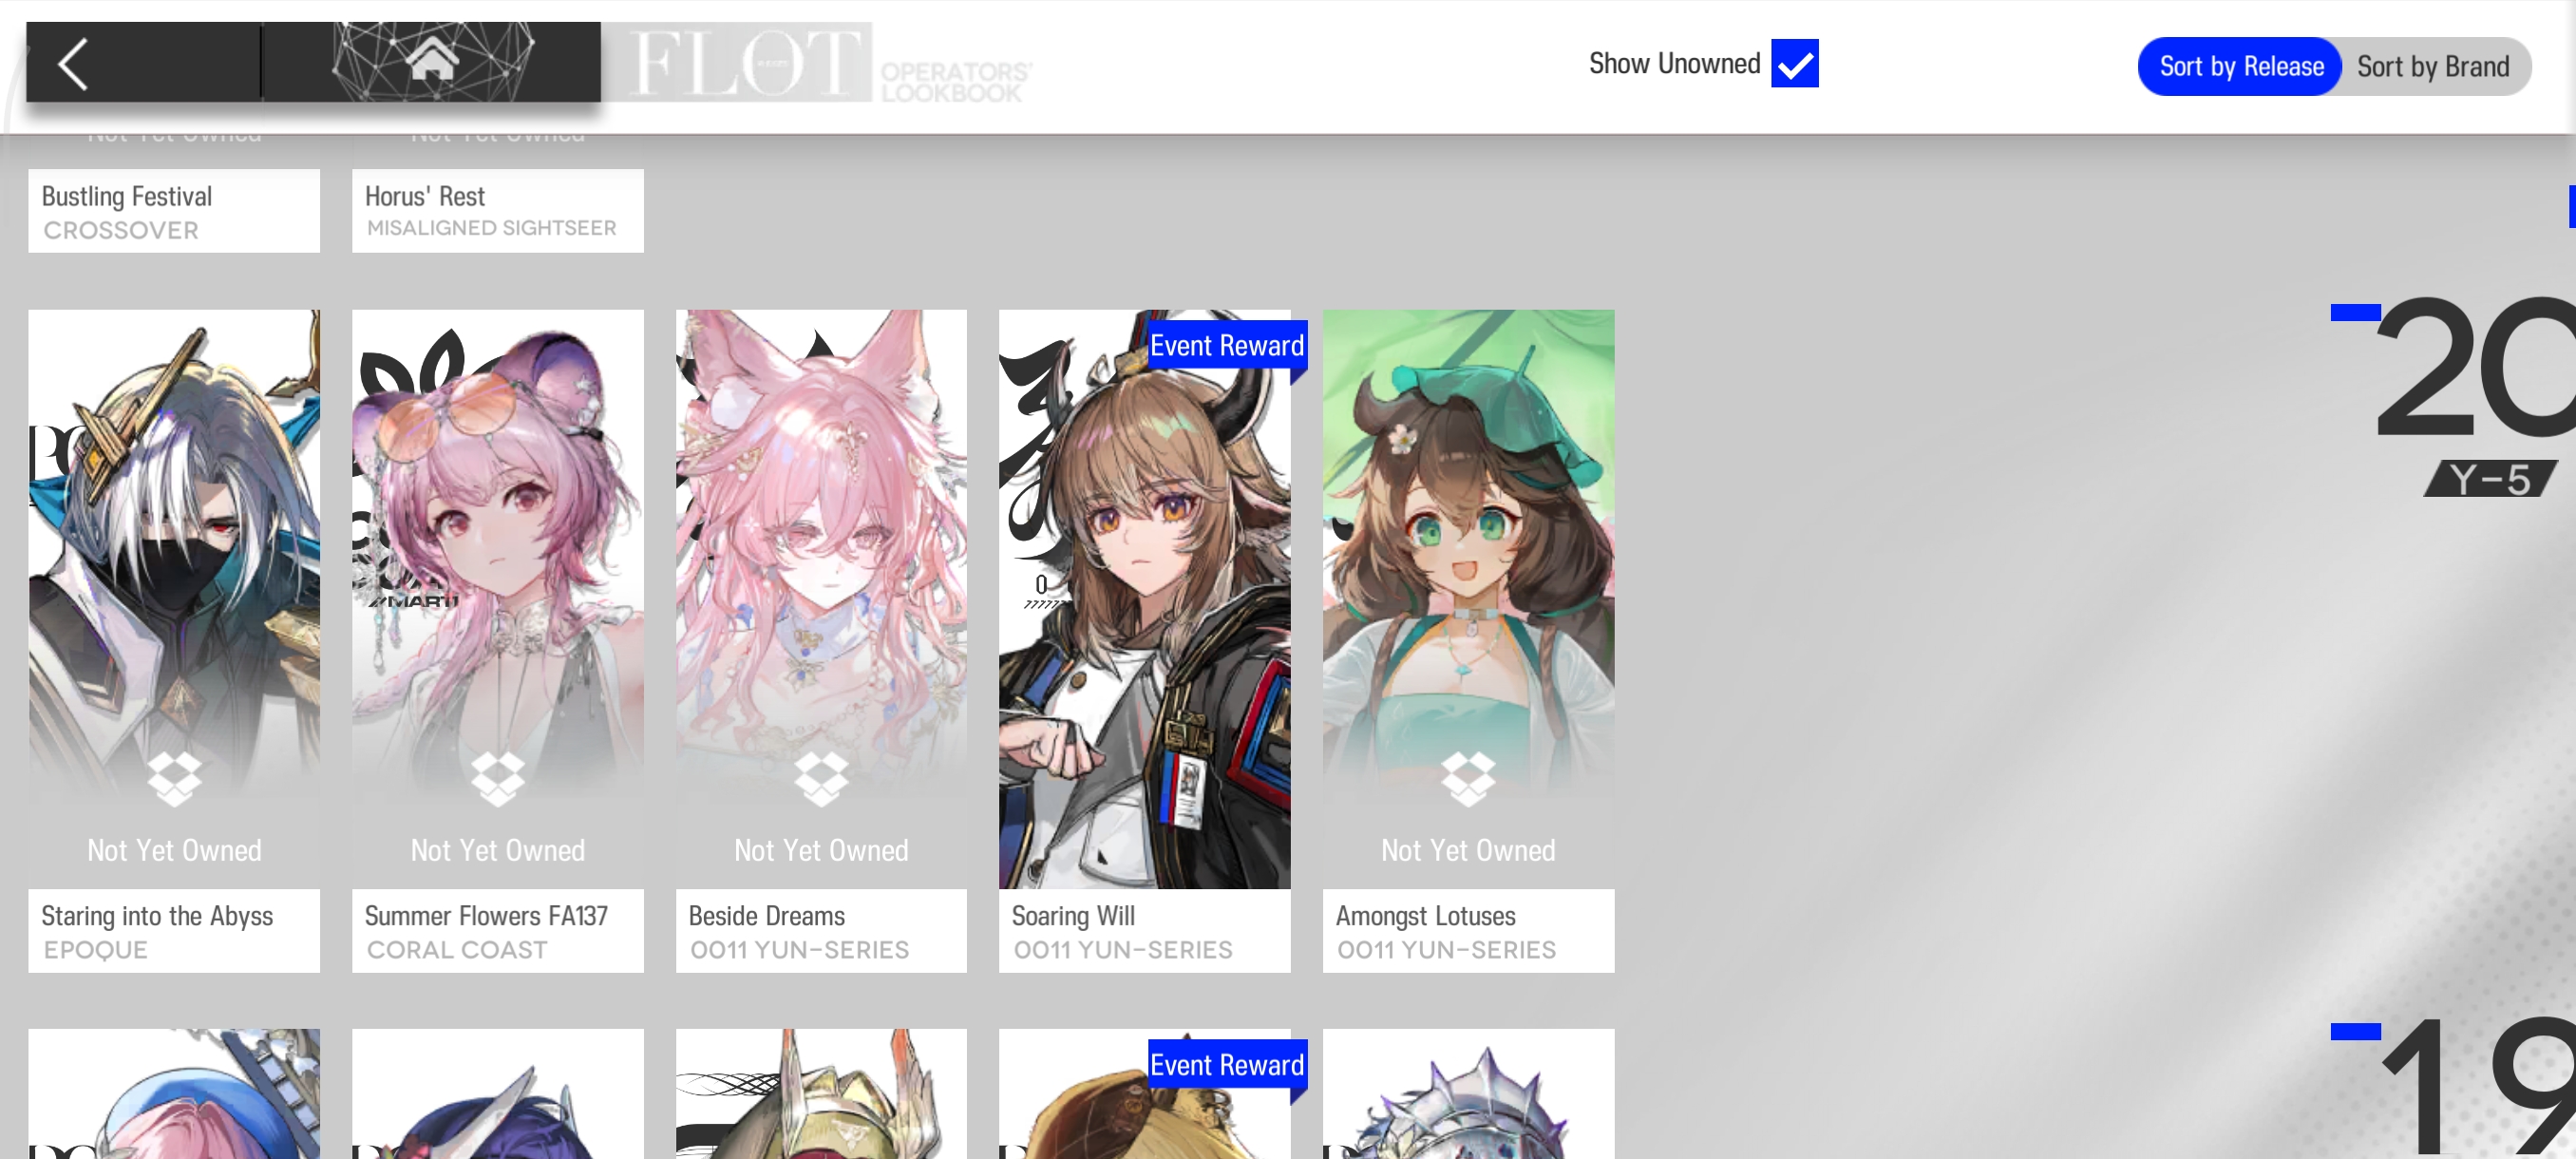Open the Bustling Festival CROSSOVER label
Image resolution: width=2576 pixels, height=1159 pixels.
pyautogui.click(x=174, y=211)
